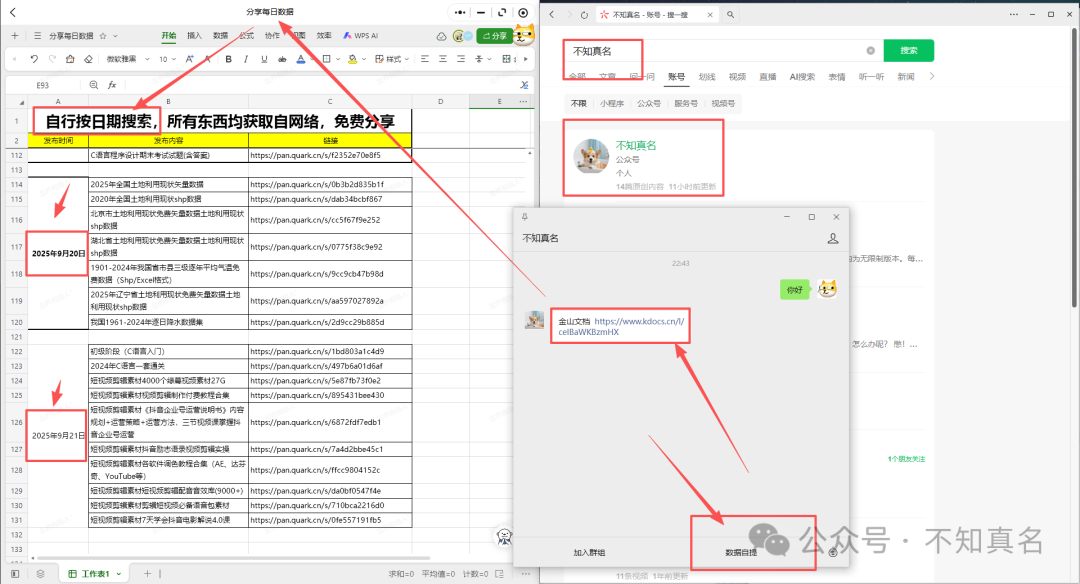Apply strikethrough text formatting
Image resolution: width=1080 pixels, height=584 pixels.
pos(282,59)
